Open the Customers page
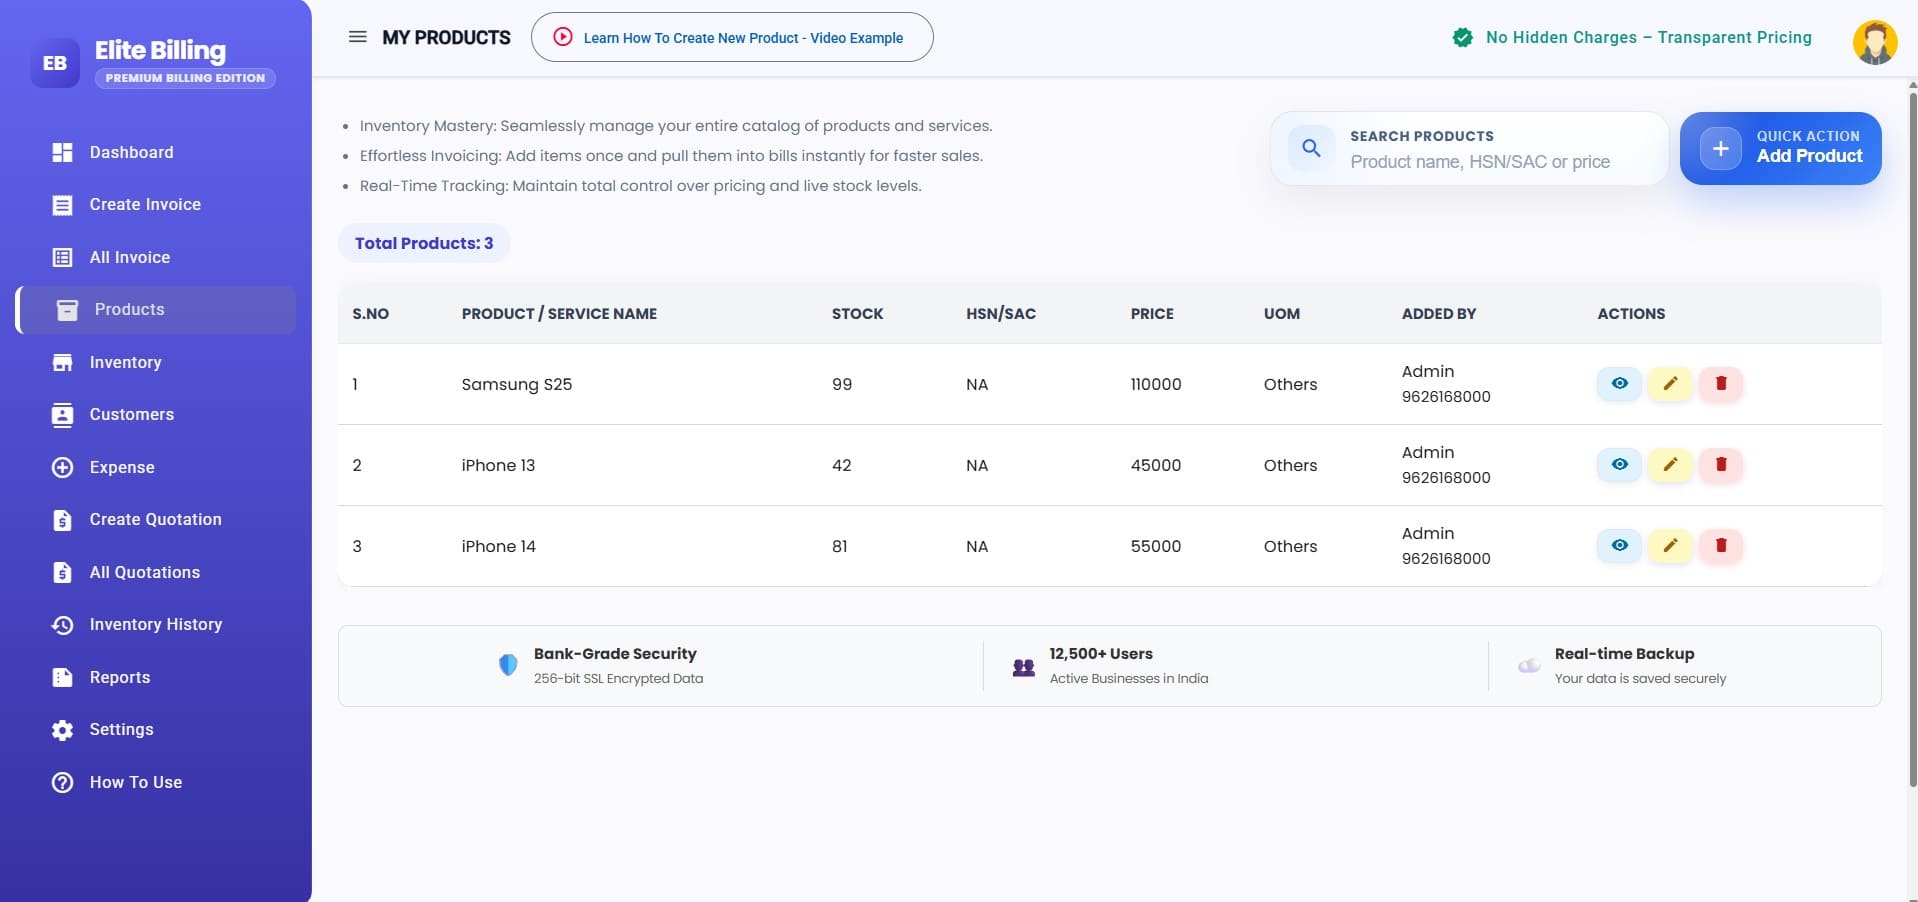Viewport: 1918px width, 902px height. (x=131, y=414)
